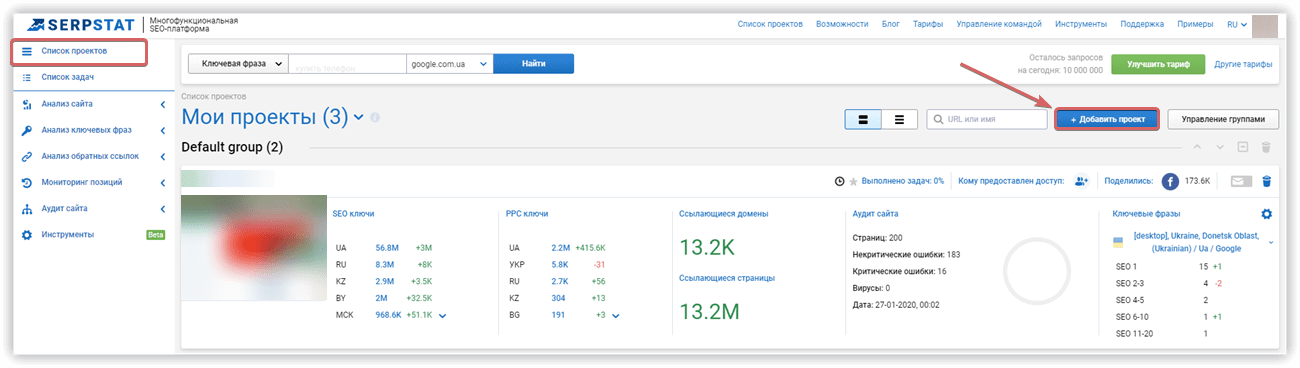1300x368 pixels.
Task: Open Примеры in top navigation
Action: tap(1195, 23)
